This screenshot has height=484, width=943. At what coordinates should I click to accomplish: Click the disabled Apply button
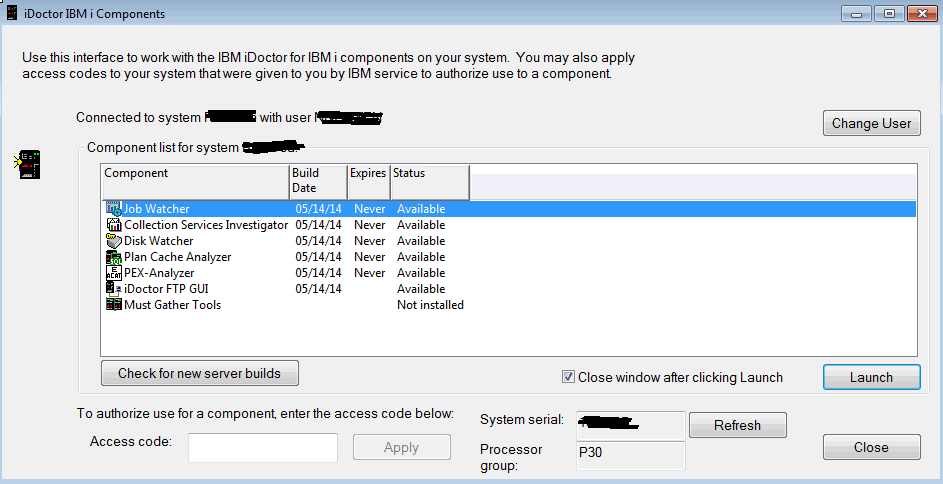tap(402, 447)
